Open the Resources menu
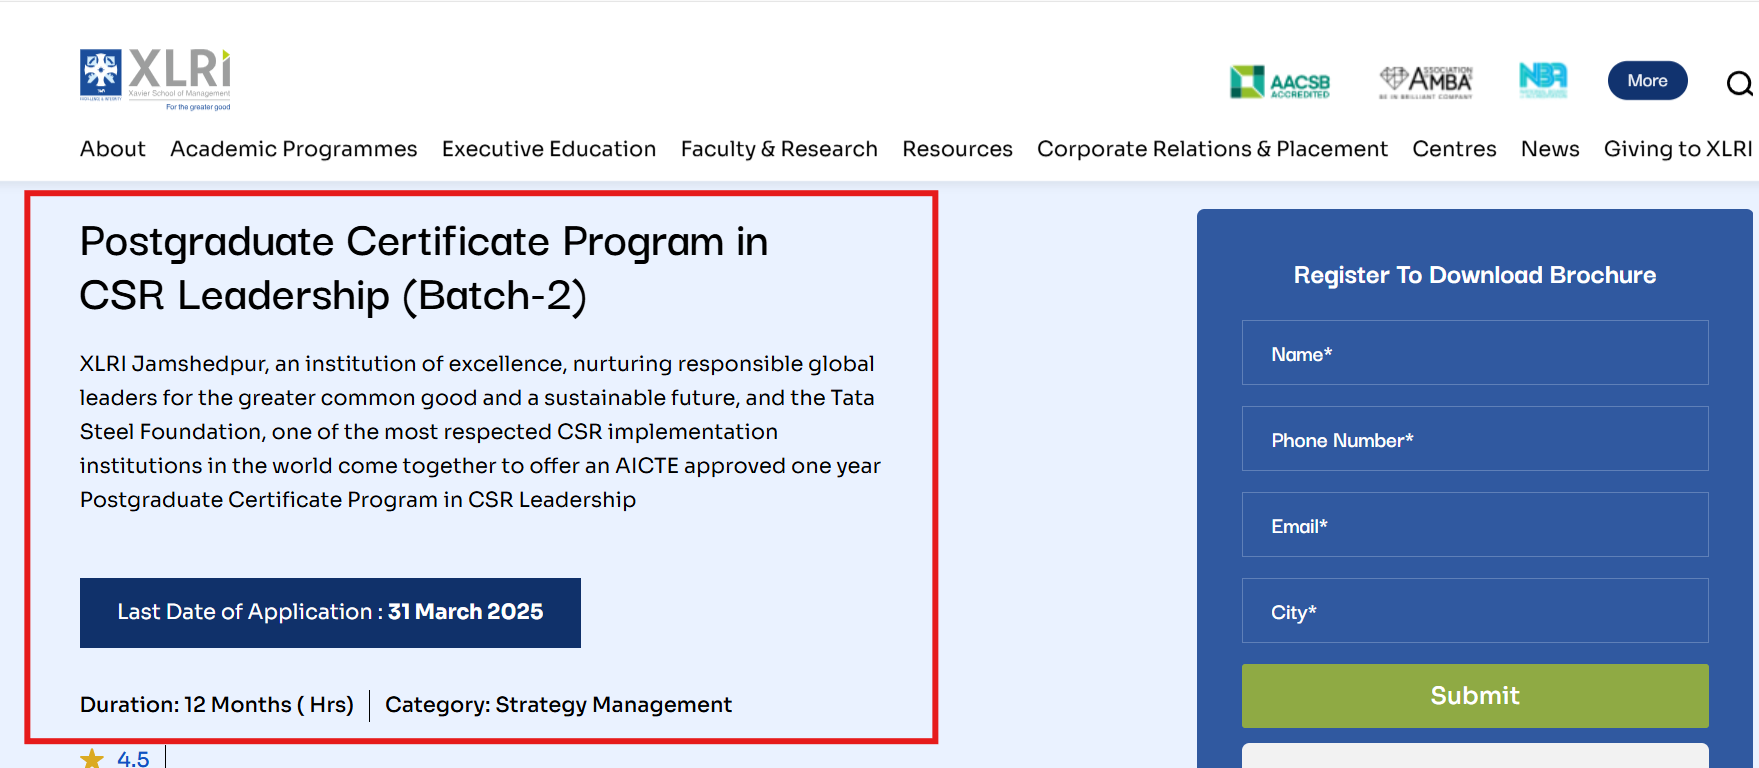 pos(957,149)
